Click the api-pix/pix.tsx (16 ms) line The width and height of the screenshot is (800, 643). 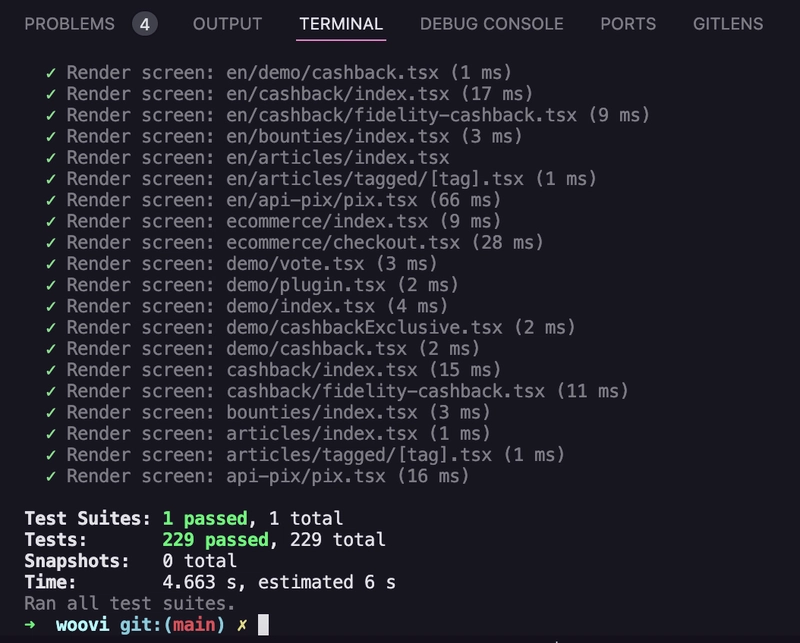click(x=257, y=476)
